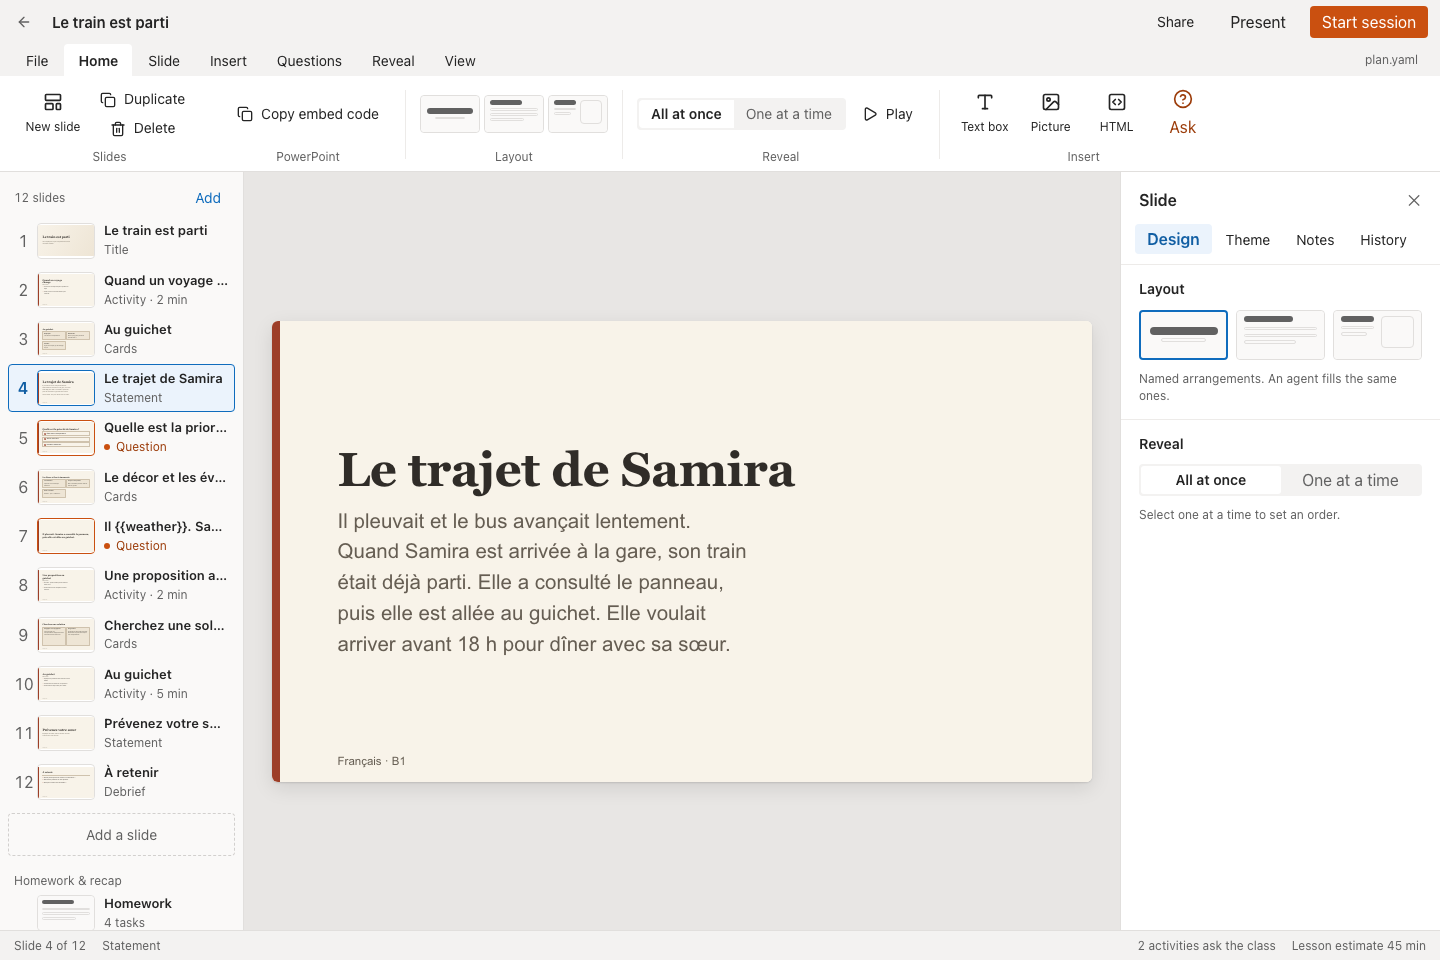Create a new slide from ribbon
Viewport: 1440px width, 960px height.
click(53, 113)
